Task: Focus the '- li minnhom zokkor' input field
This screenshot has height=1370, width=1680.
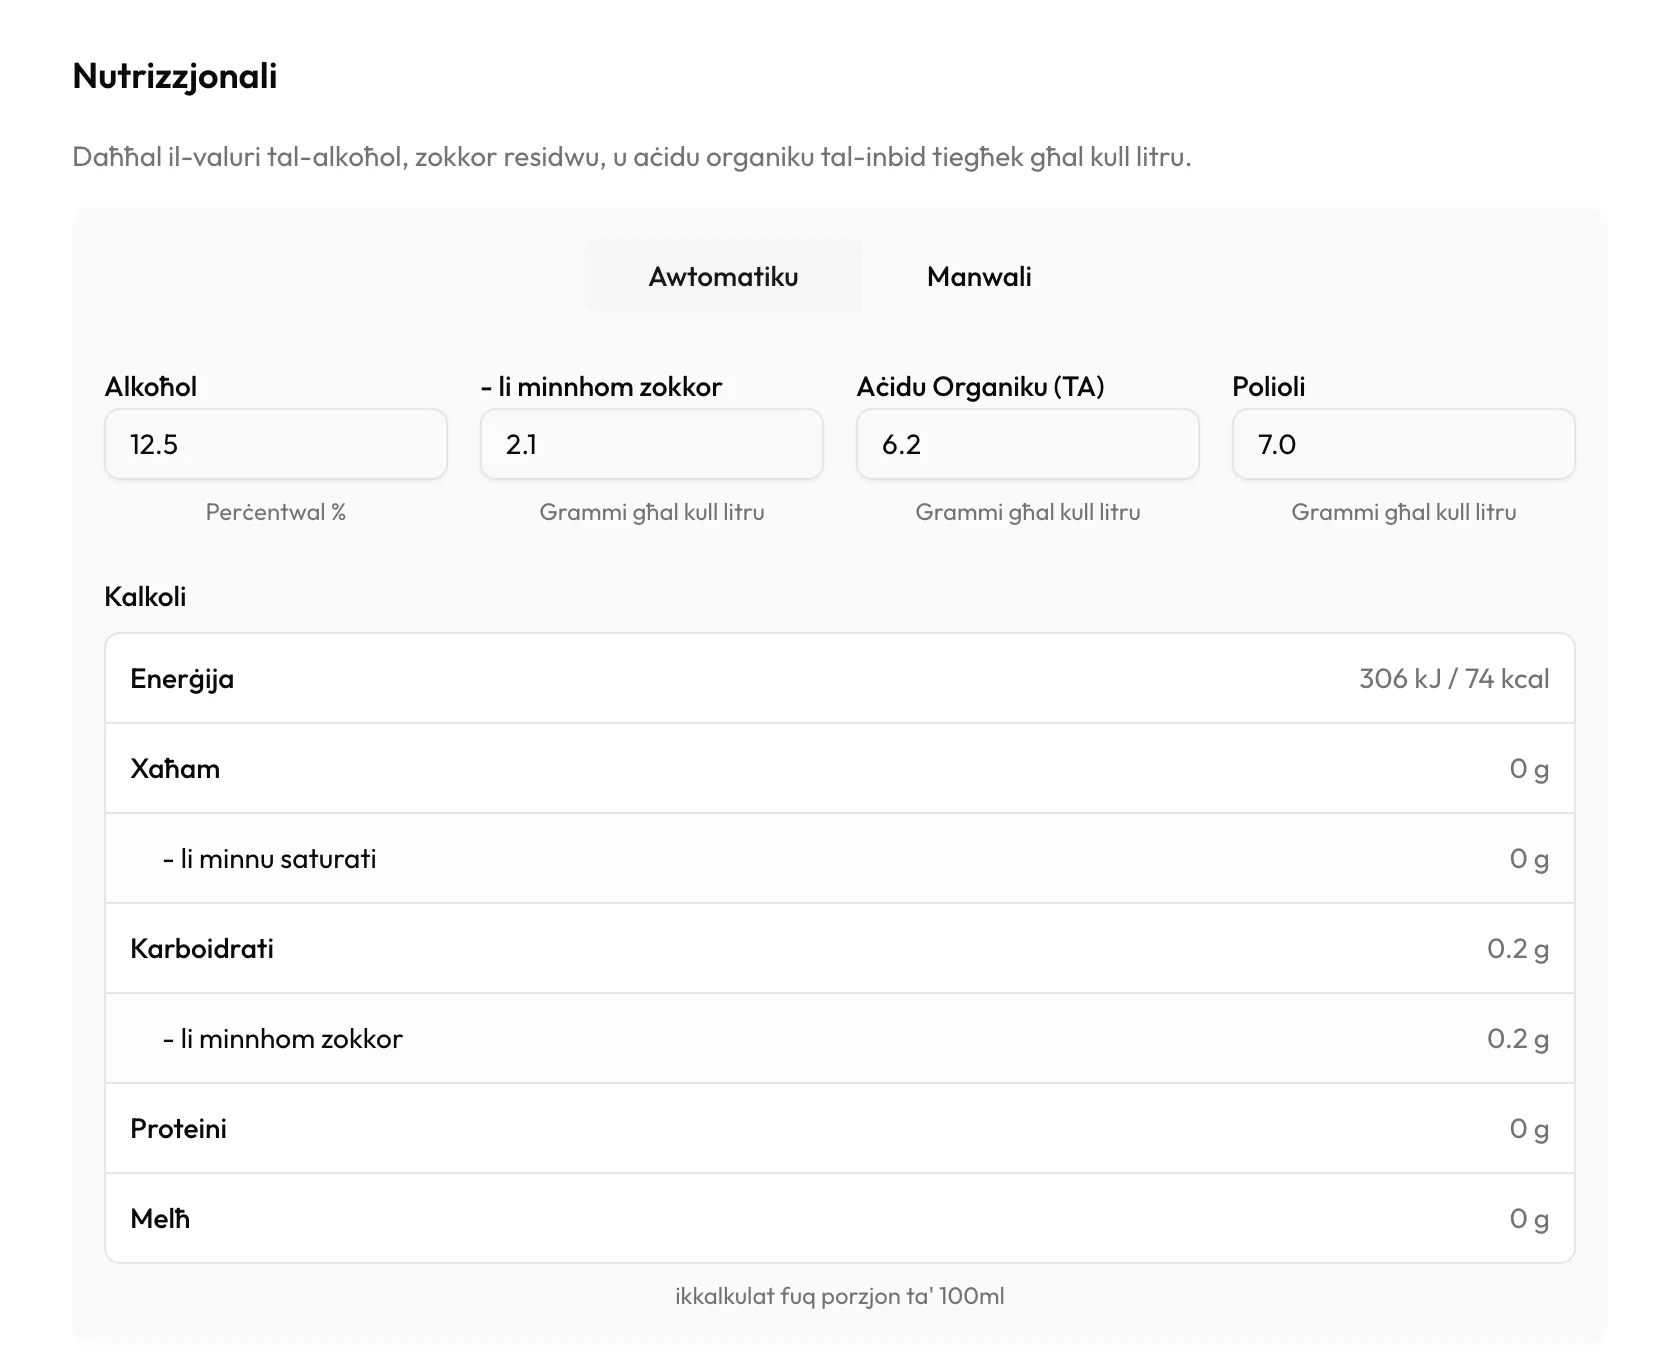Action: 652,444
